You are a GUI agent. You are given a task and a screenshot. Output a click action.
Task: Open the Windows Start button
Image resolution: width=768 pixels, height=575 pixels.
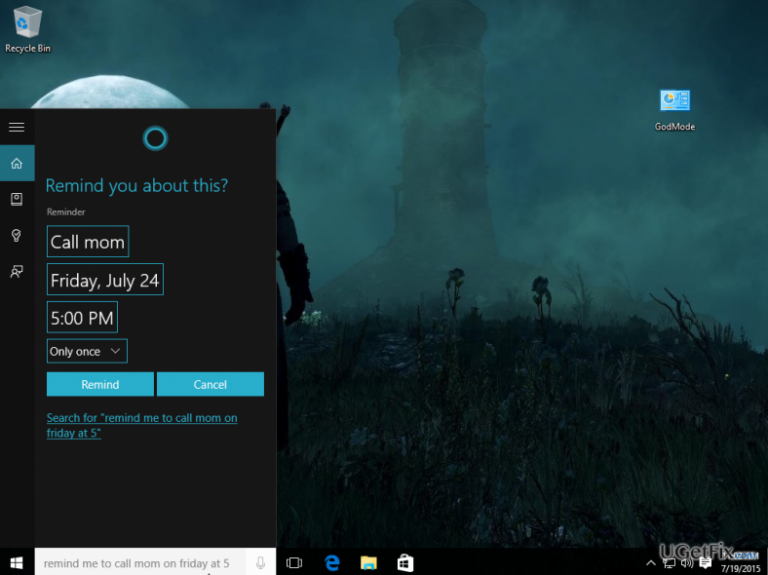click(x=17, y=563)
